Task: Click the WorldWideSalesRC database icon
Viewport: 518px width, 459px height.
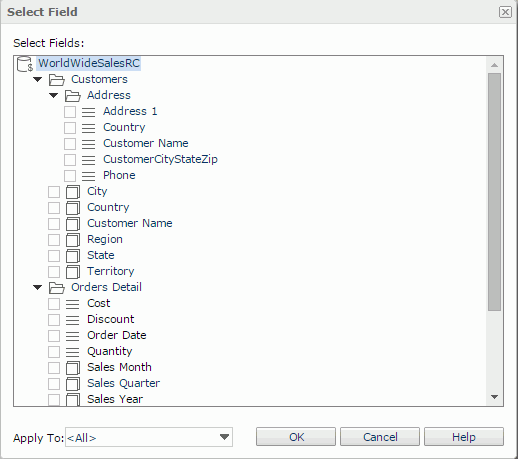Action: tap(25, 64)
